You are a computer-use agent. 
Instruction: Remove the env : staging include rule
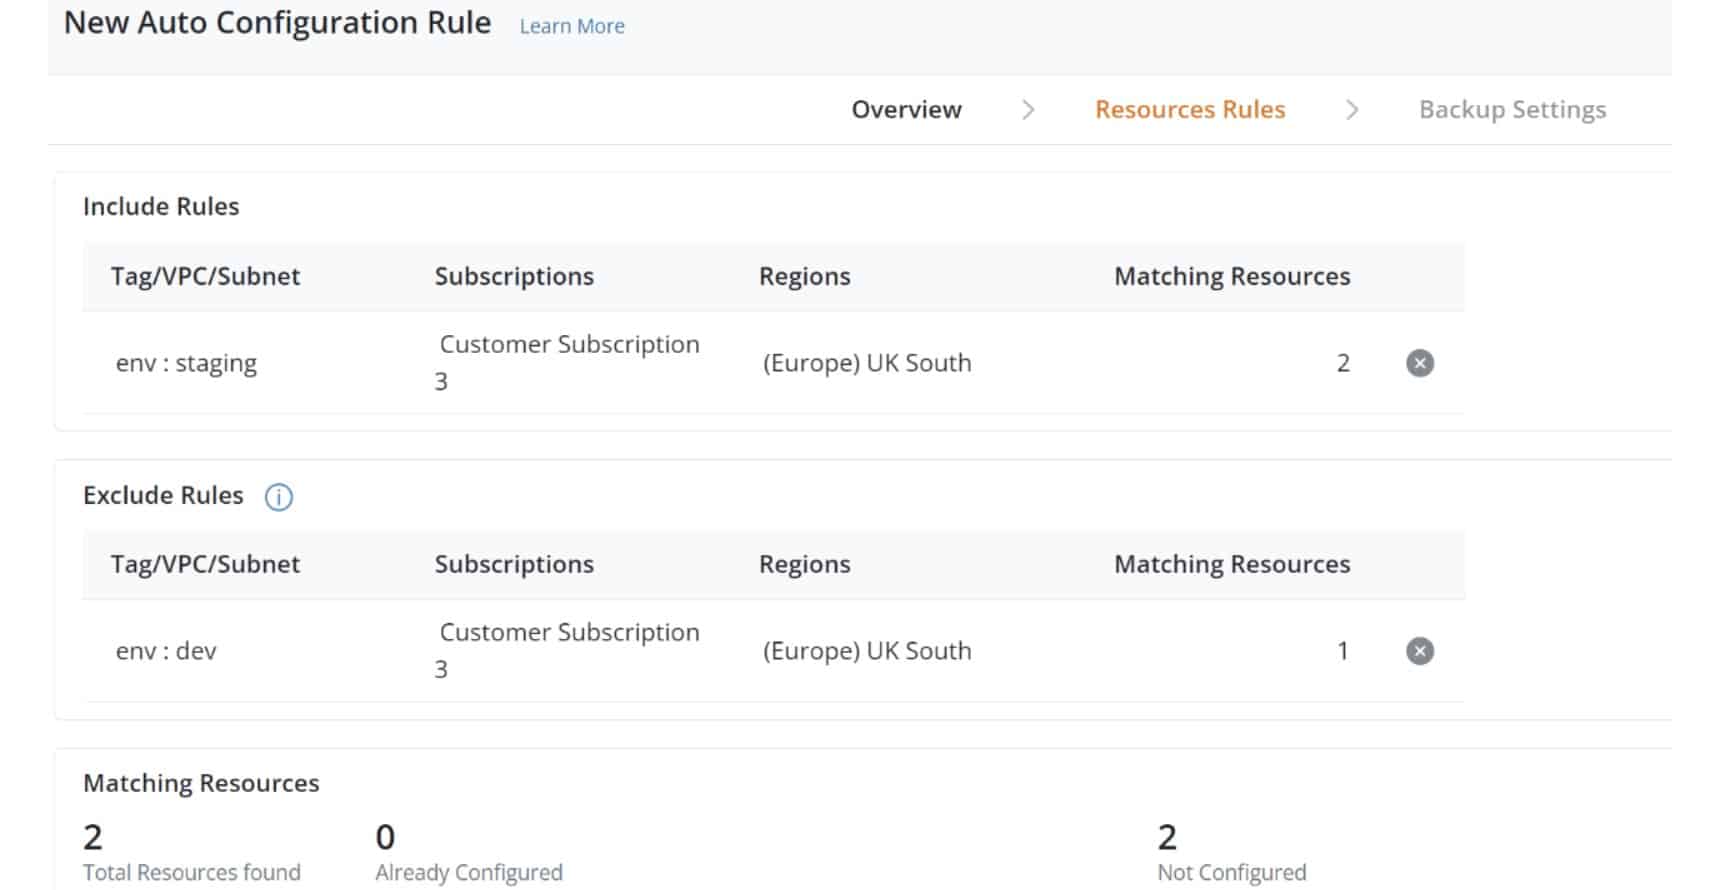point(1419,363)
